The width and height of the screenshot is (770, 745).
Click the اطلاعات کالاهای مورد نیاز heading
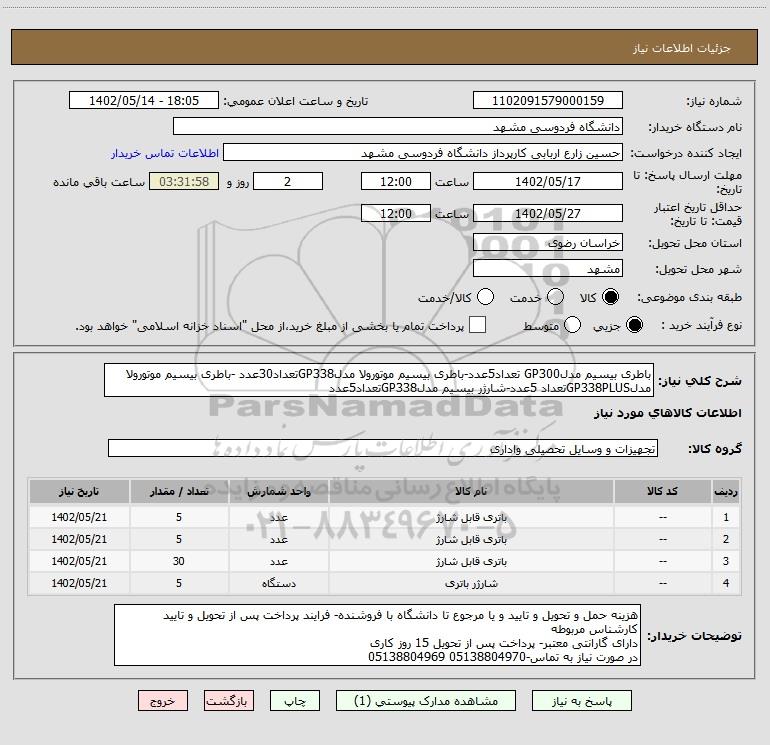(x=668, y=413)
